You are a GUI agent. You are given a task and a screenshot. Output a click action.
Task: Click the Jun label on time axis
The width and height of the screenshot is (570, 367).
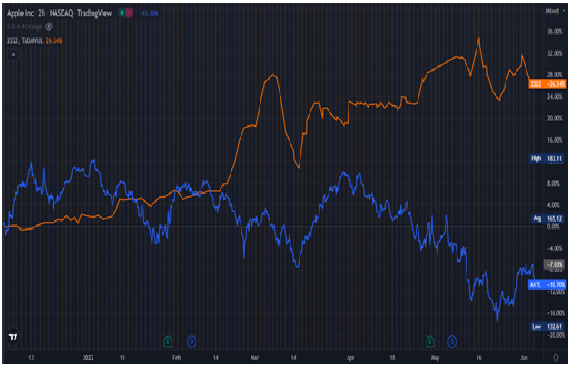coord(524,358)
